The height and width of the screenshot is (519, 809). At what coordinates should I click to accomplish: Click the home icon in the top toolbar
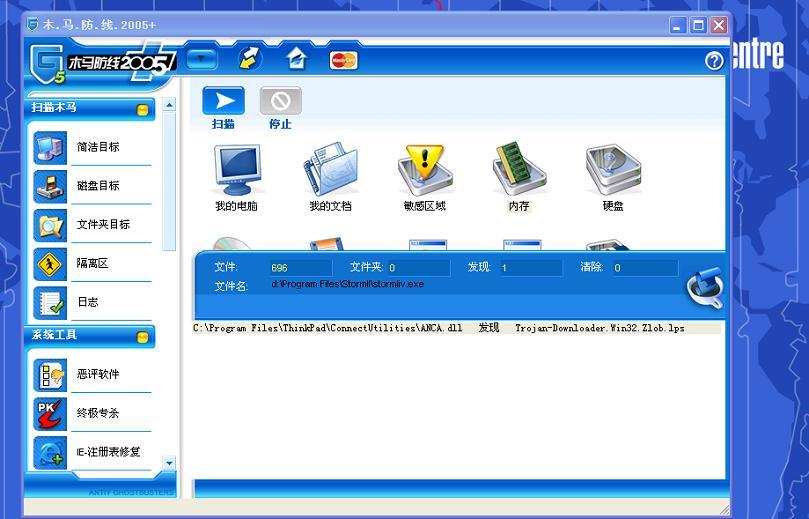click(x=297, y=58)
